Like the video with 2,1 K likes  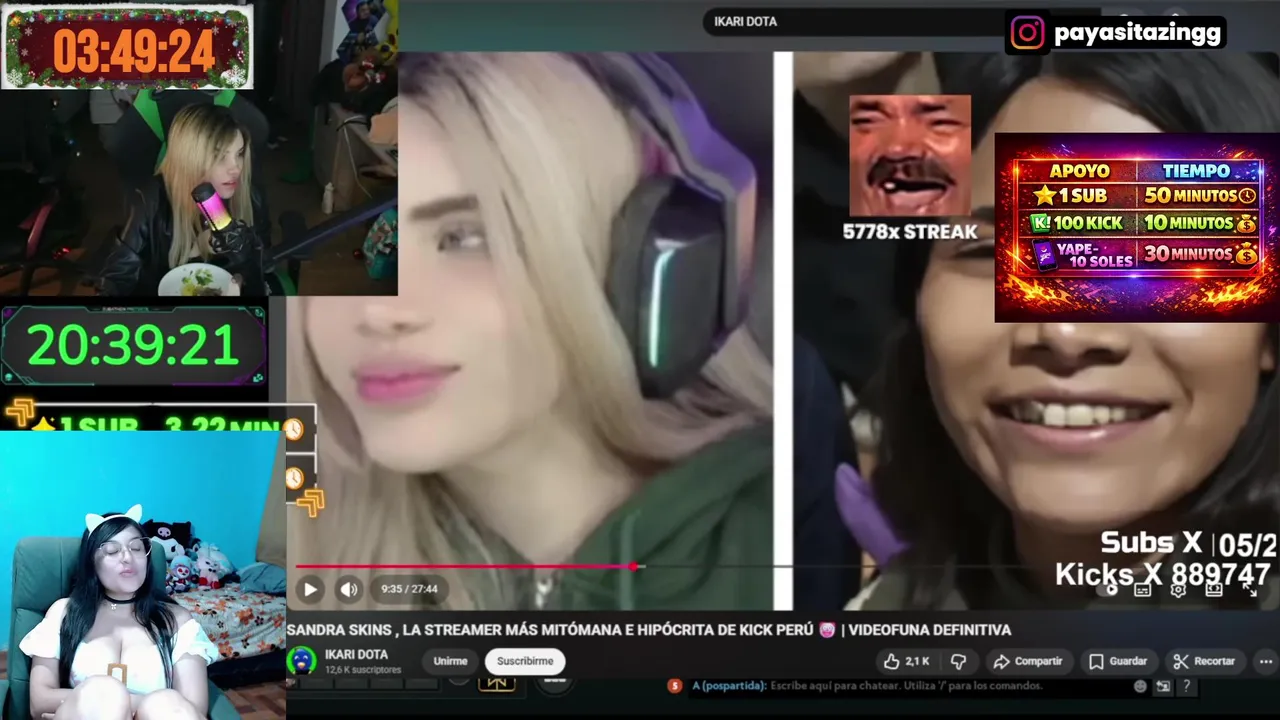pos(906,661)
